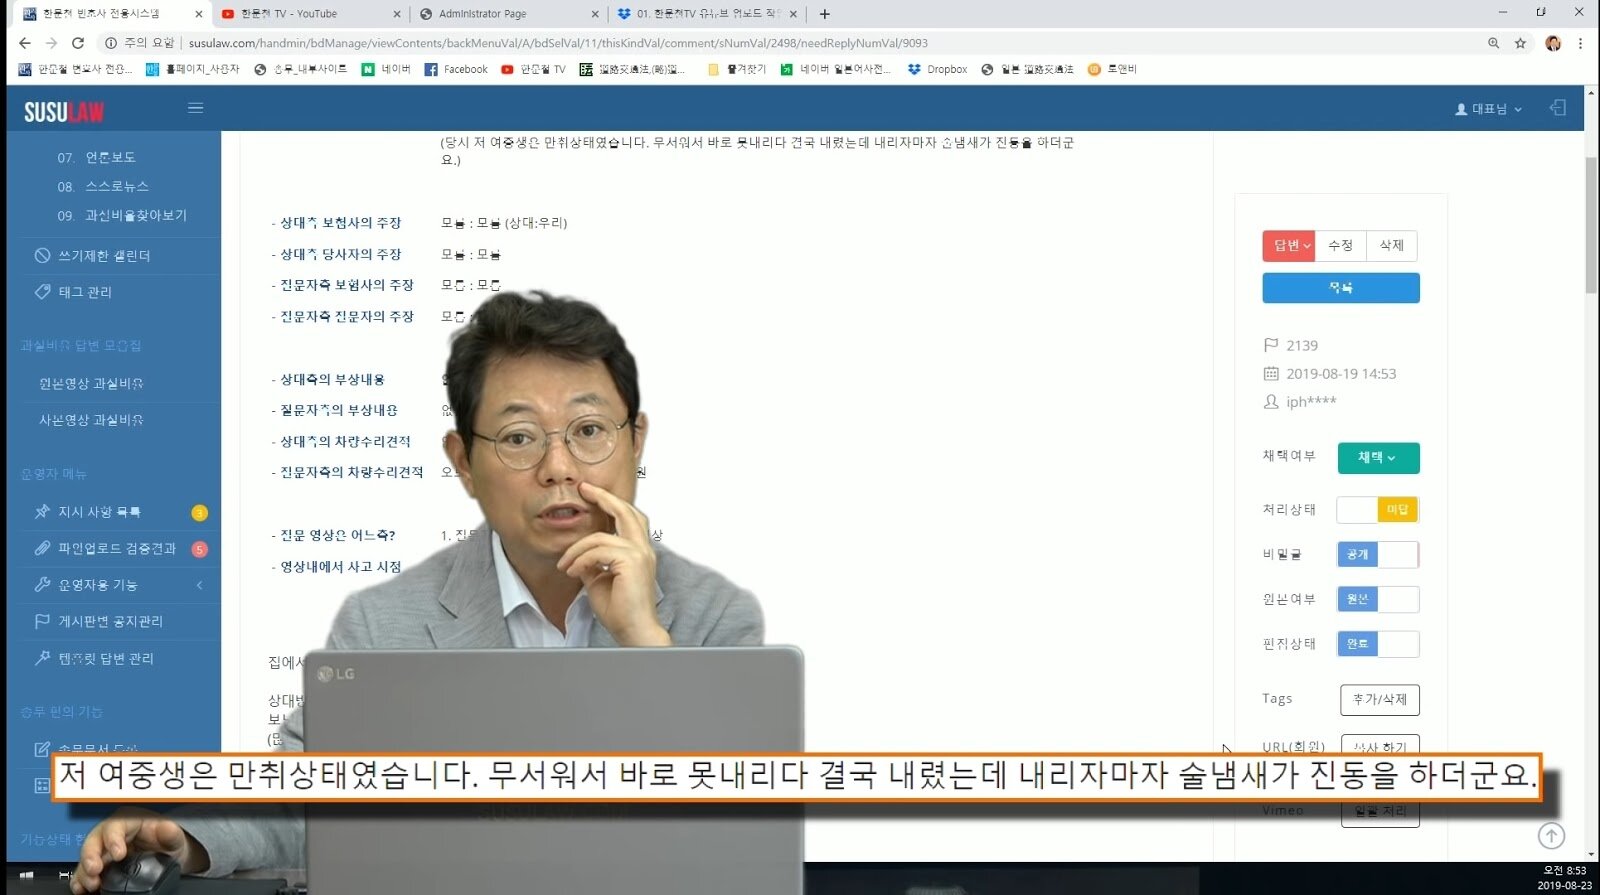
Task: Click the browser zoom magnifier icon
Action: tap(1493, 43)
